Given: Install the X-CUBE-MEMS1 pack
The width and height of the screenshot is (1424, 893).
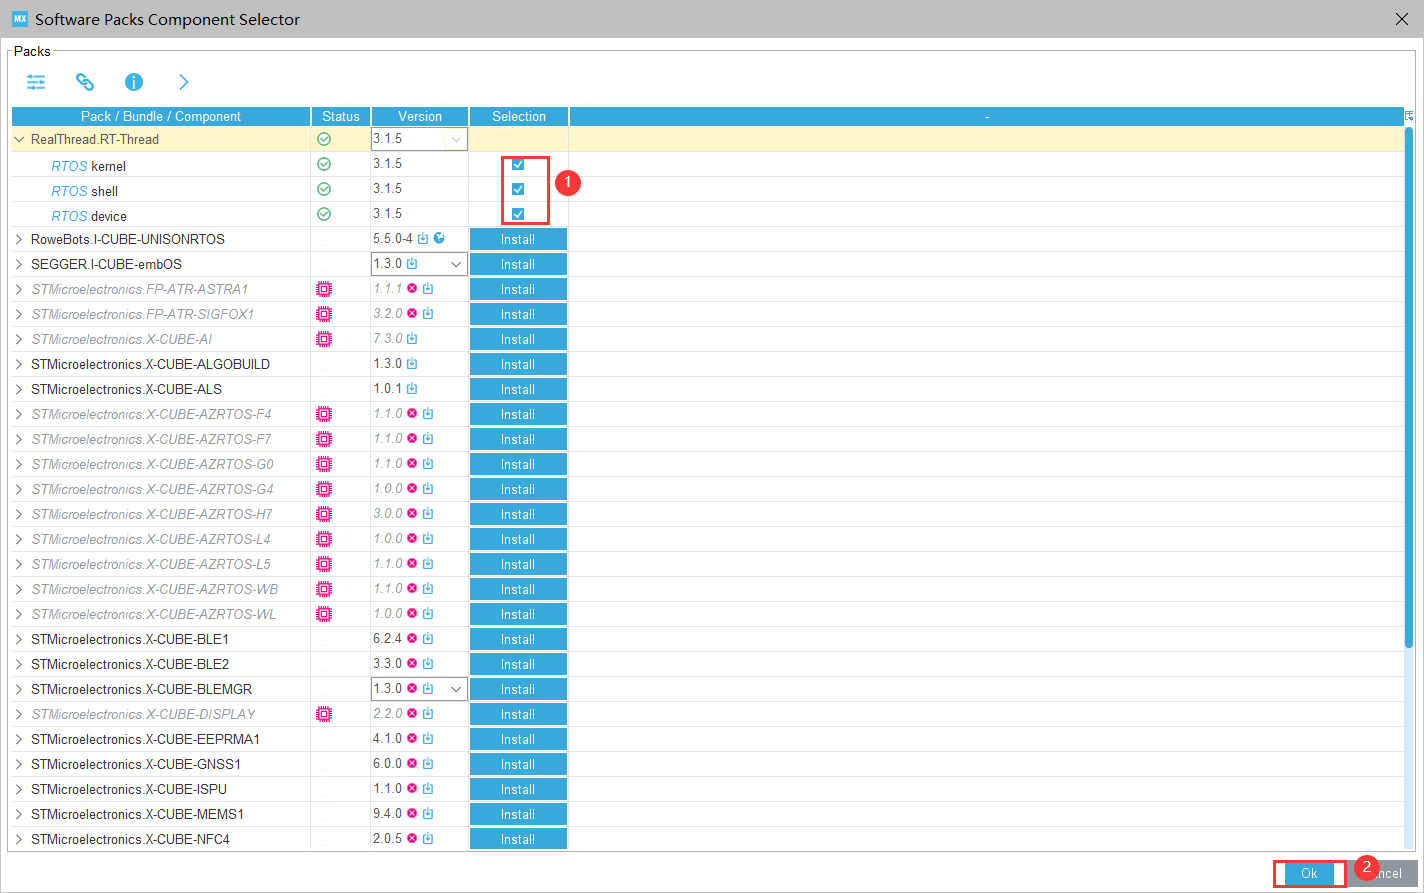Looking at the screenshot, I should [x=518, y=814].
